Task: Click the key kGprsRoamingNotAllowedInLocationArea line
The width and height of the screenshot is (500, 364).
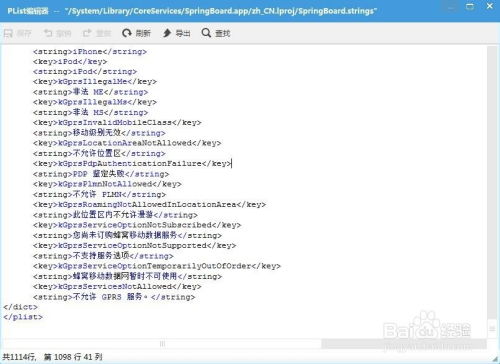Action: (149, 204)
